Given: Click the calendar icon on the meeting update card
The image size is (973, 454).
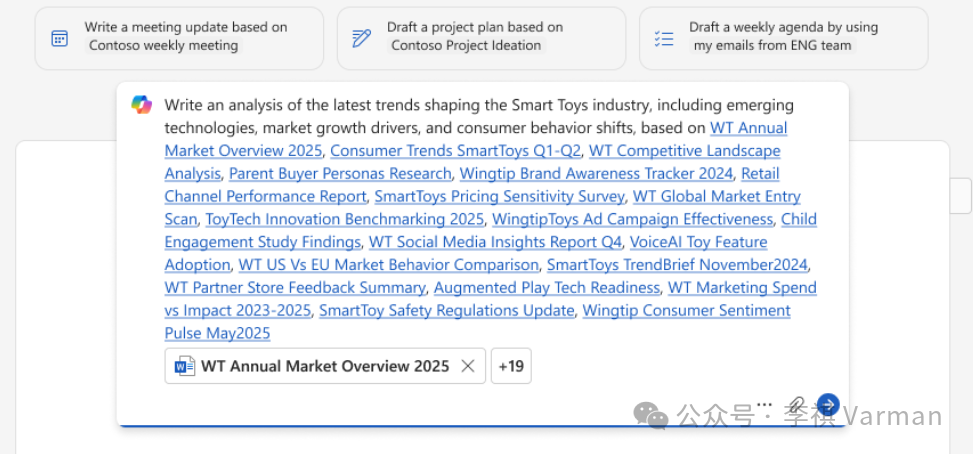Looking at the screenshot, I should pyautogui.click(x=60, y=38).
